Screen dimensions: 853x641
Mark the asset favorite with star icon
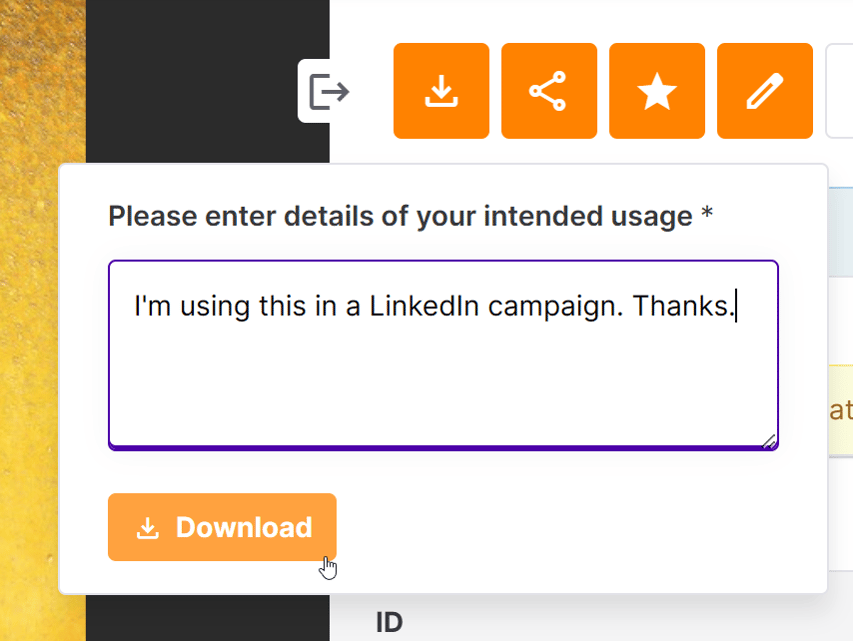[656, 91]
